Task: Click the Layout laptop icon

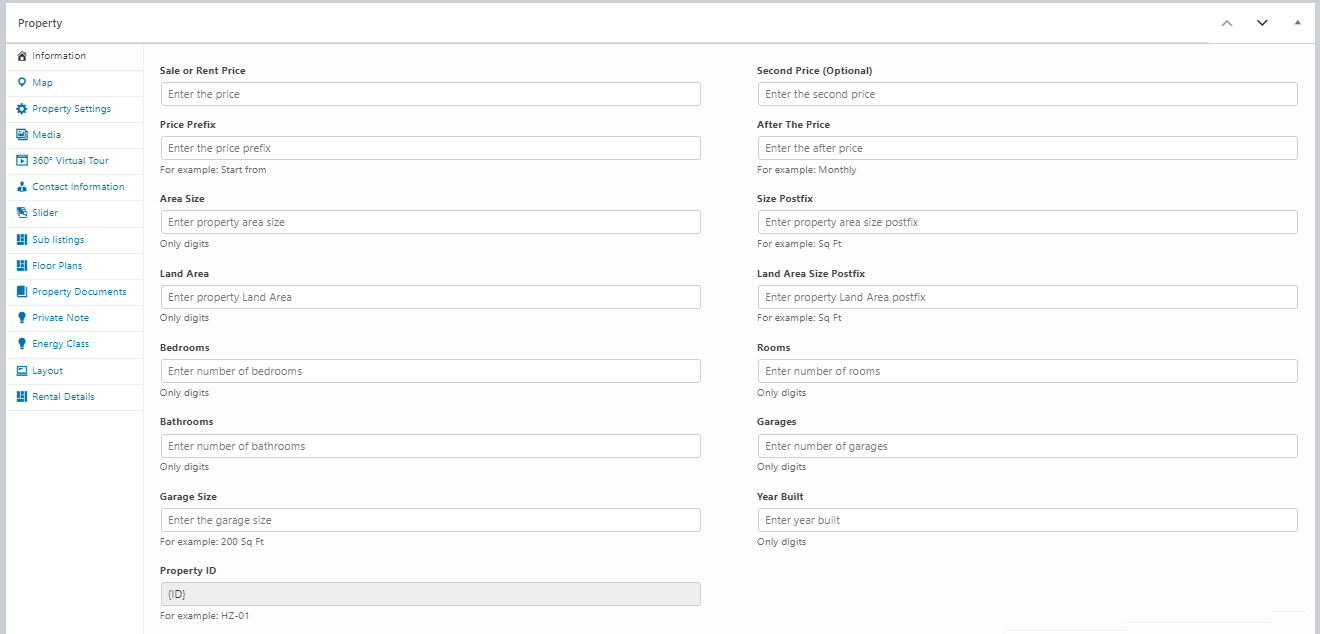Action: click(x=22, y=371)
